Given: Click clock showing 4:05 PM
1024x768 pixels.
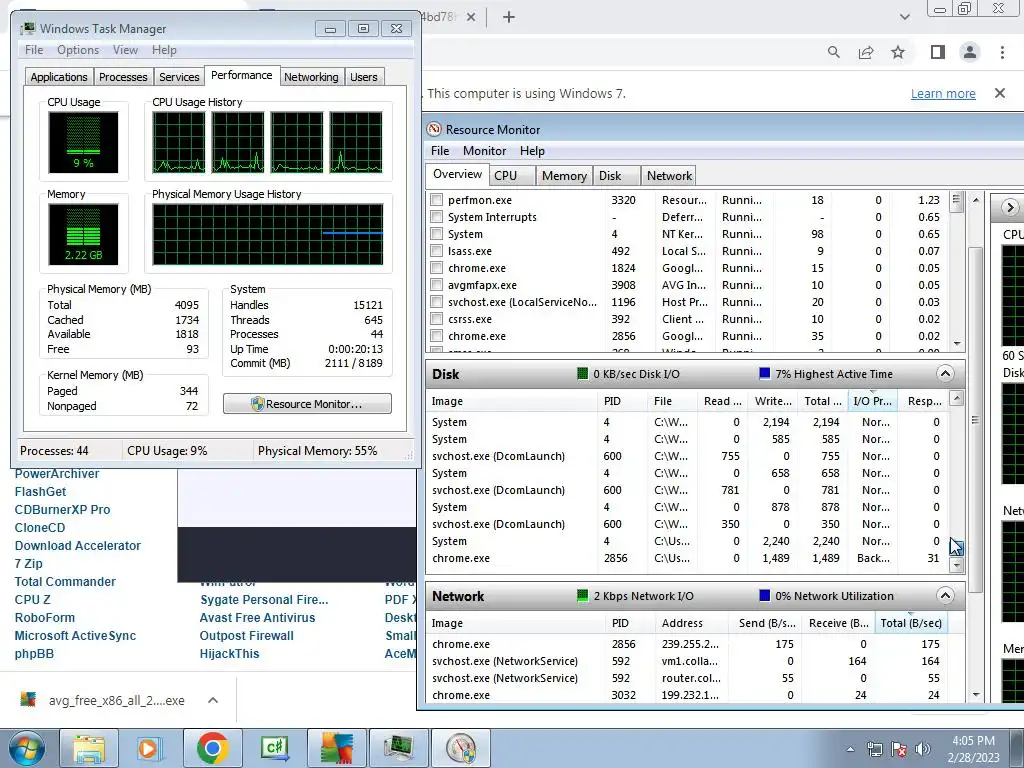Looking at the screenshot, I should click(973, 741).
